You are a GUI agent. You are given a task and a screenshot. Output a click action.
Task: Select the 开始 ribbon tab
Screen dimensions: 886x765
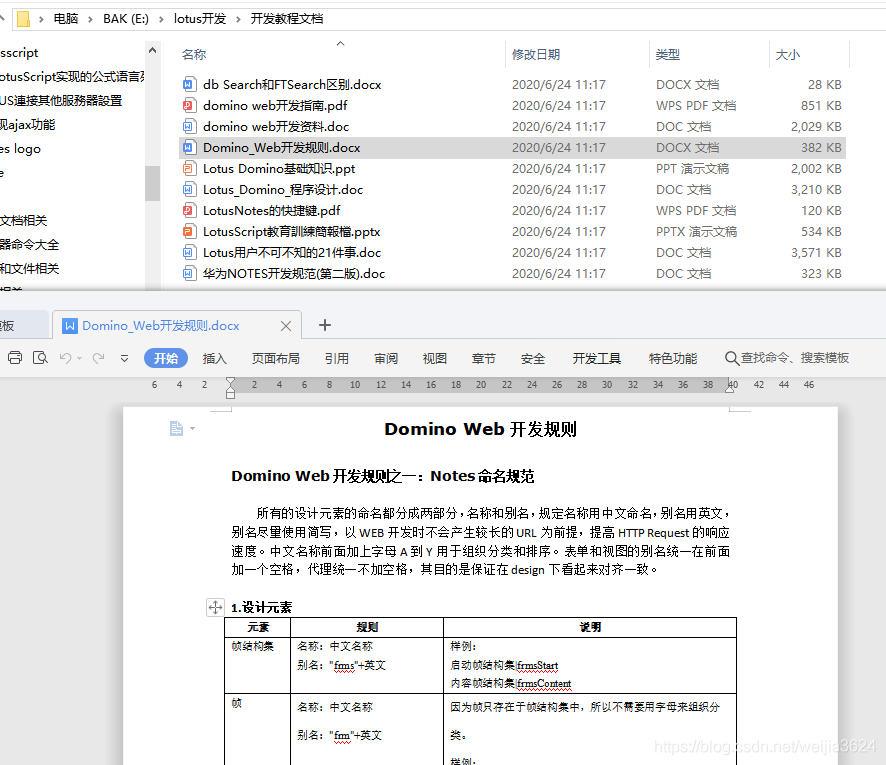(166, 358)
